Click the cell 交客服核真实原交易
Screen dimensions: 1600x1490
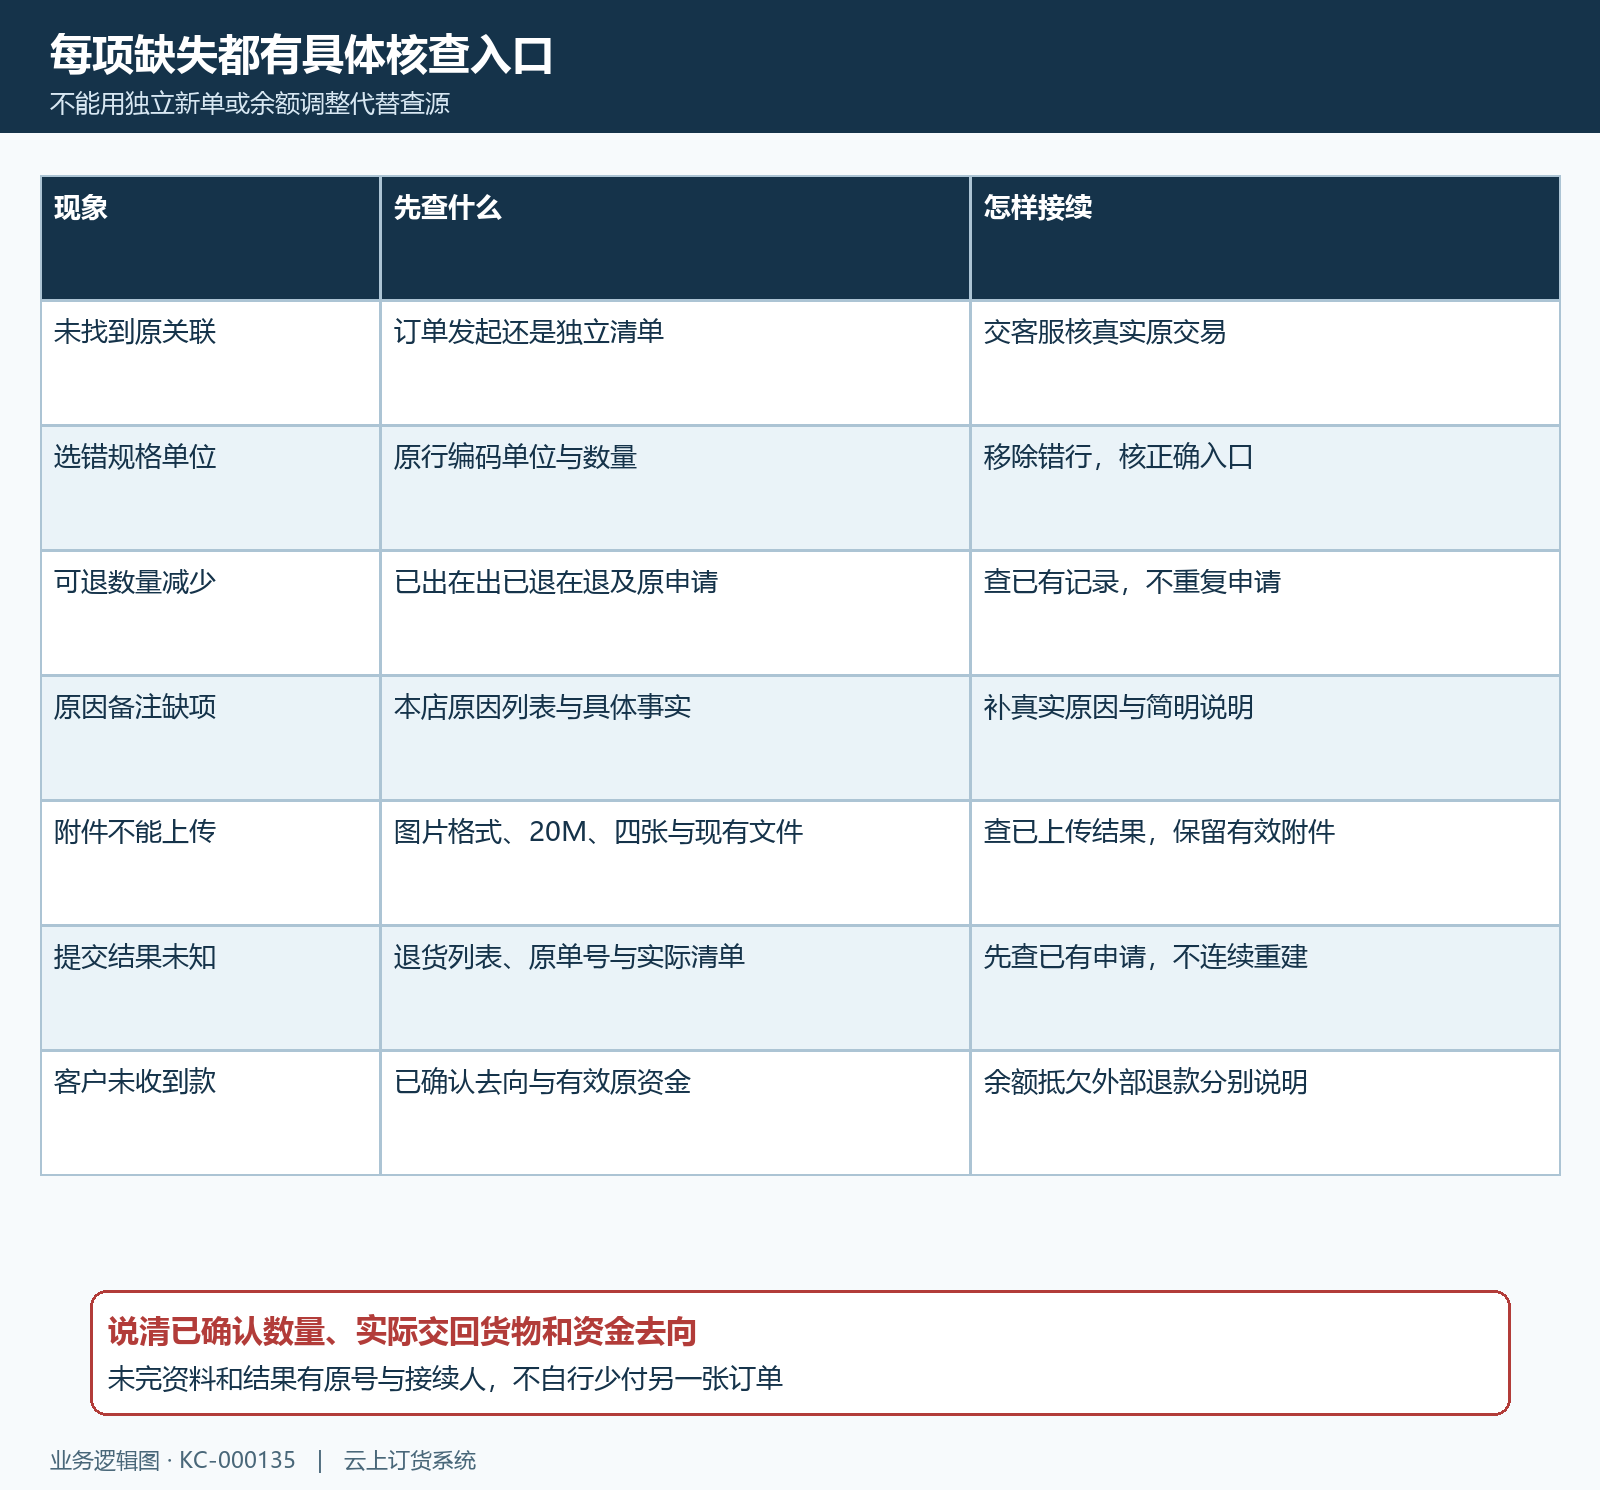point(1265,363)
